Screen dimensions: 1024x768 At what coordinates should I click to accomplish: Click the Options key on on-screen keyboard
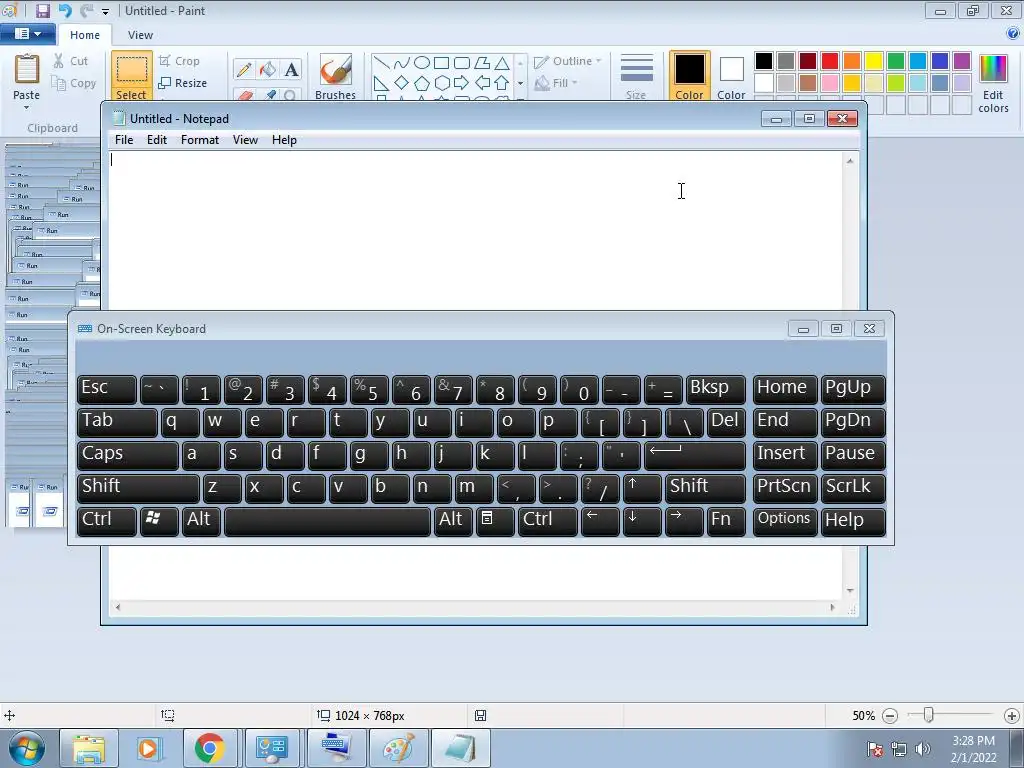784,521
